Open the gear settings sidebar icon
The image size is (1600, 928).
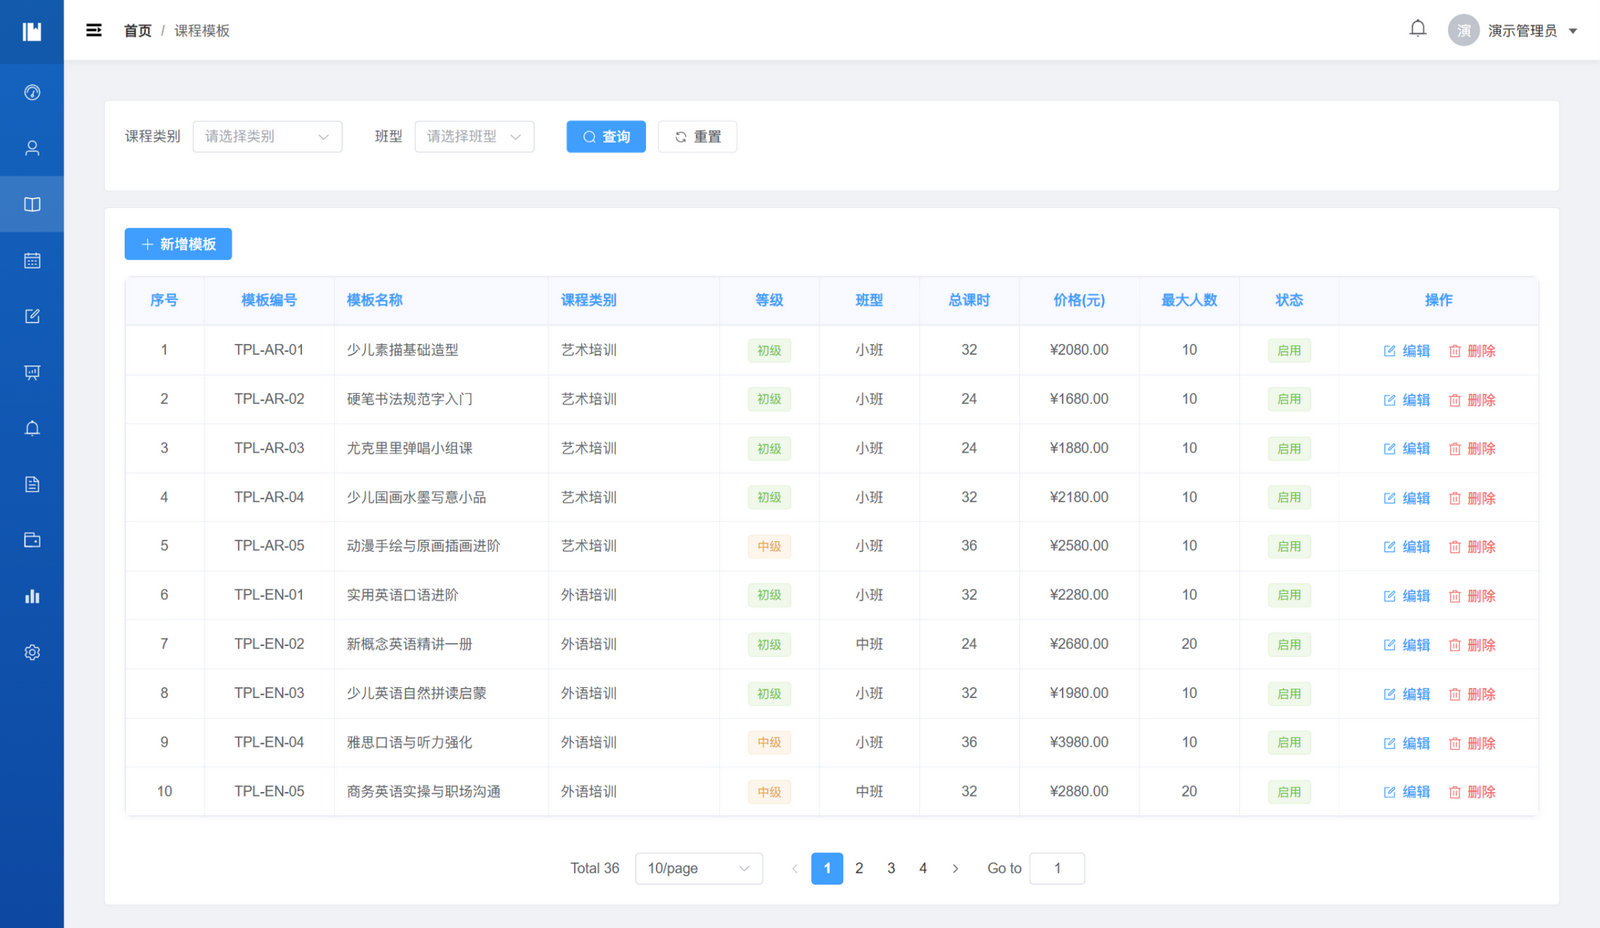pyautogui.click(x=32, y=652)
